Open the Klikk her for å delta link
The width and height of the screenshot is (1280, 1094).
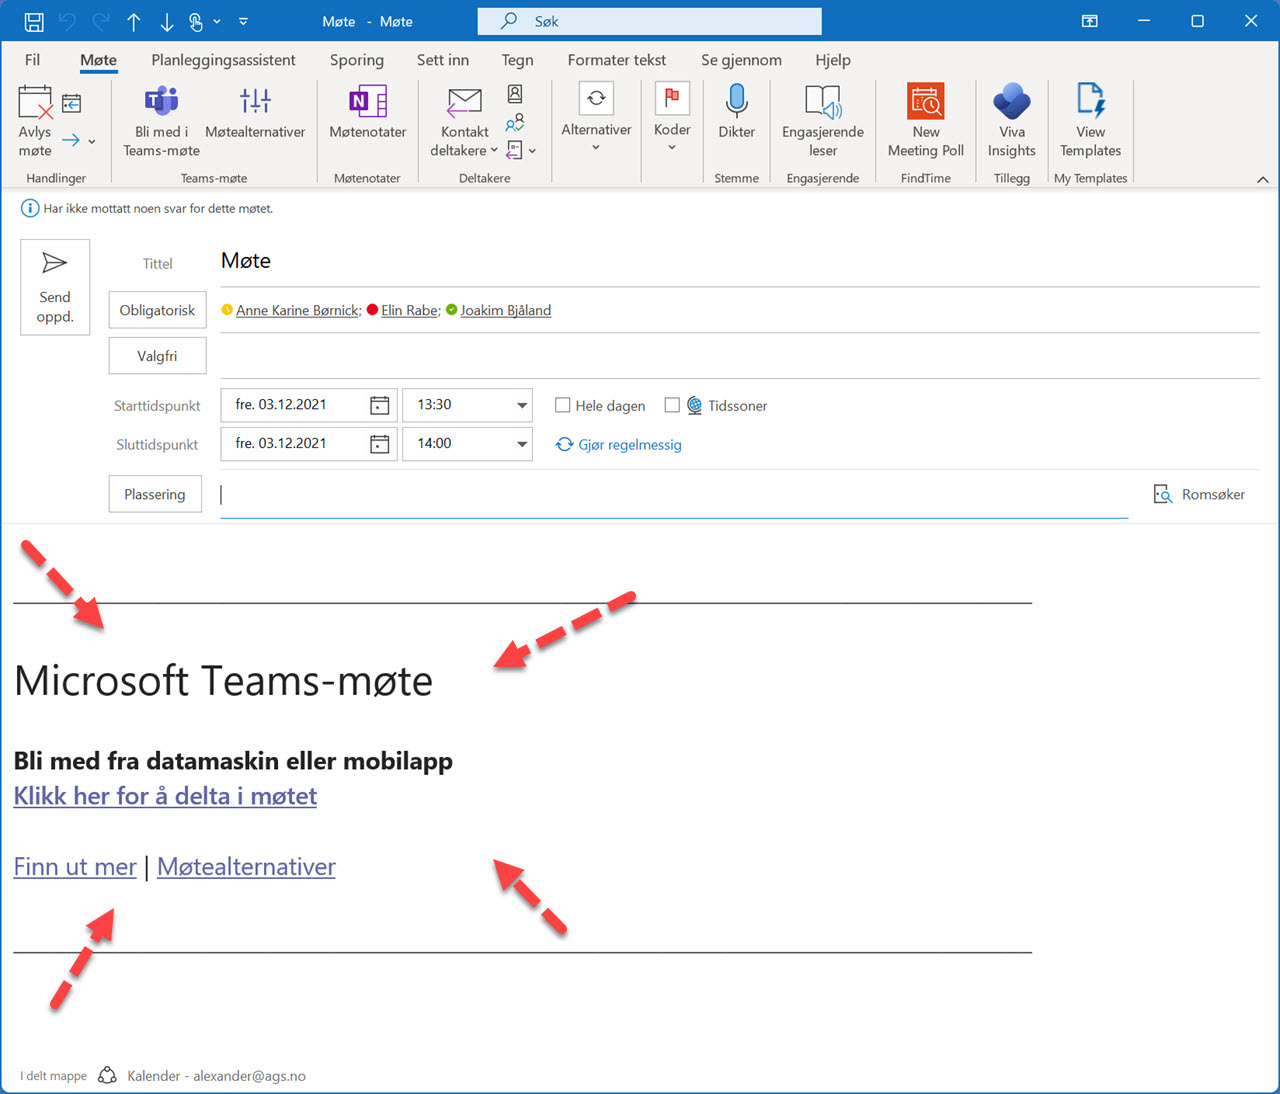(164, 796)
